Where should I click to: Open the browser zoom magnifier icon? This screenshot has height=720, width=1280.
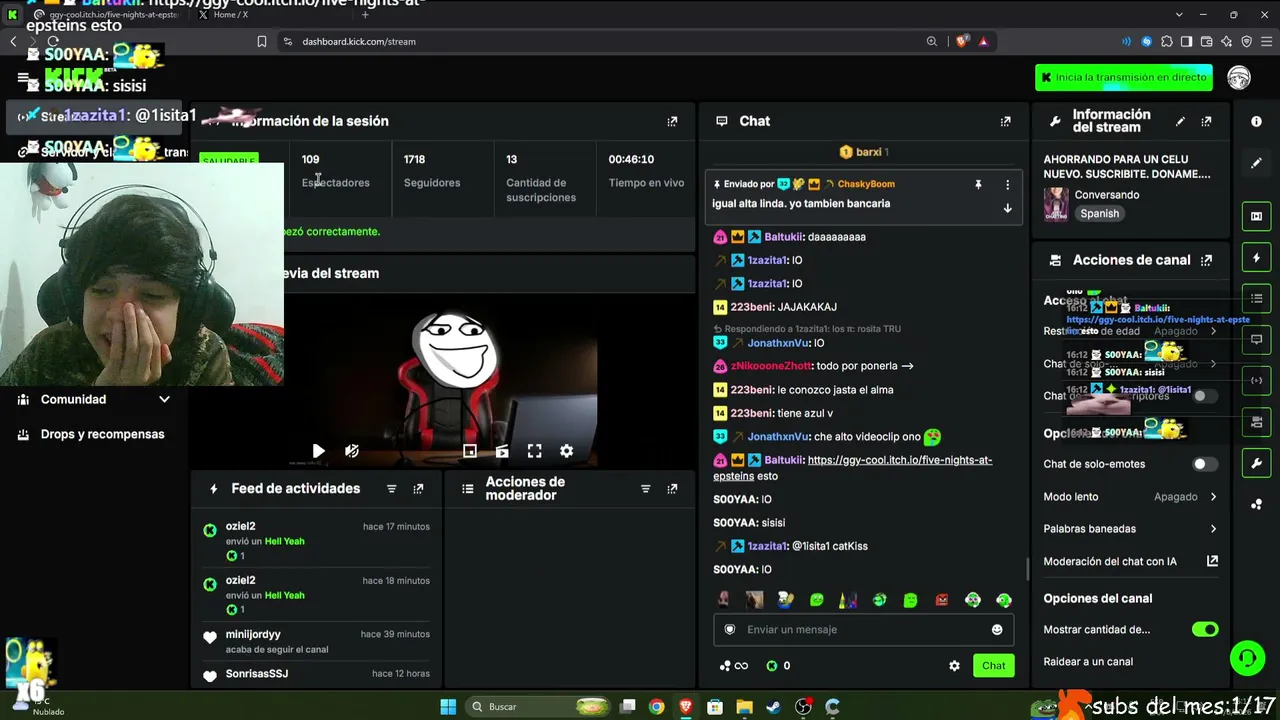click(931, 42)
